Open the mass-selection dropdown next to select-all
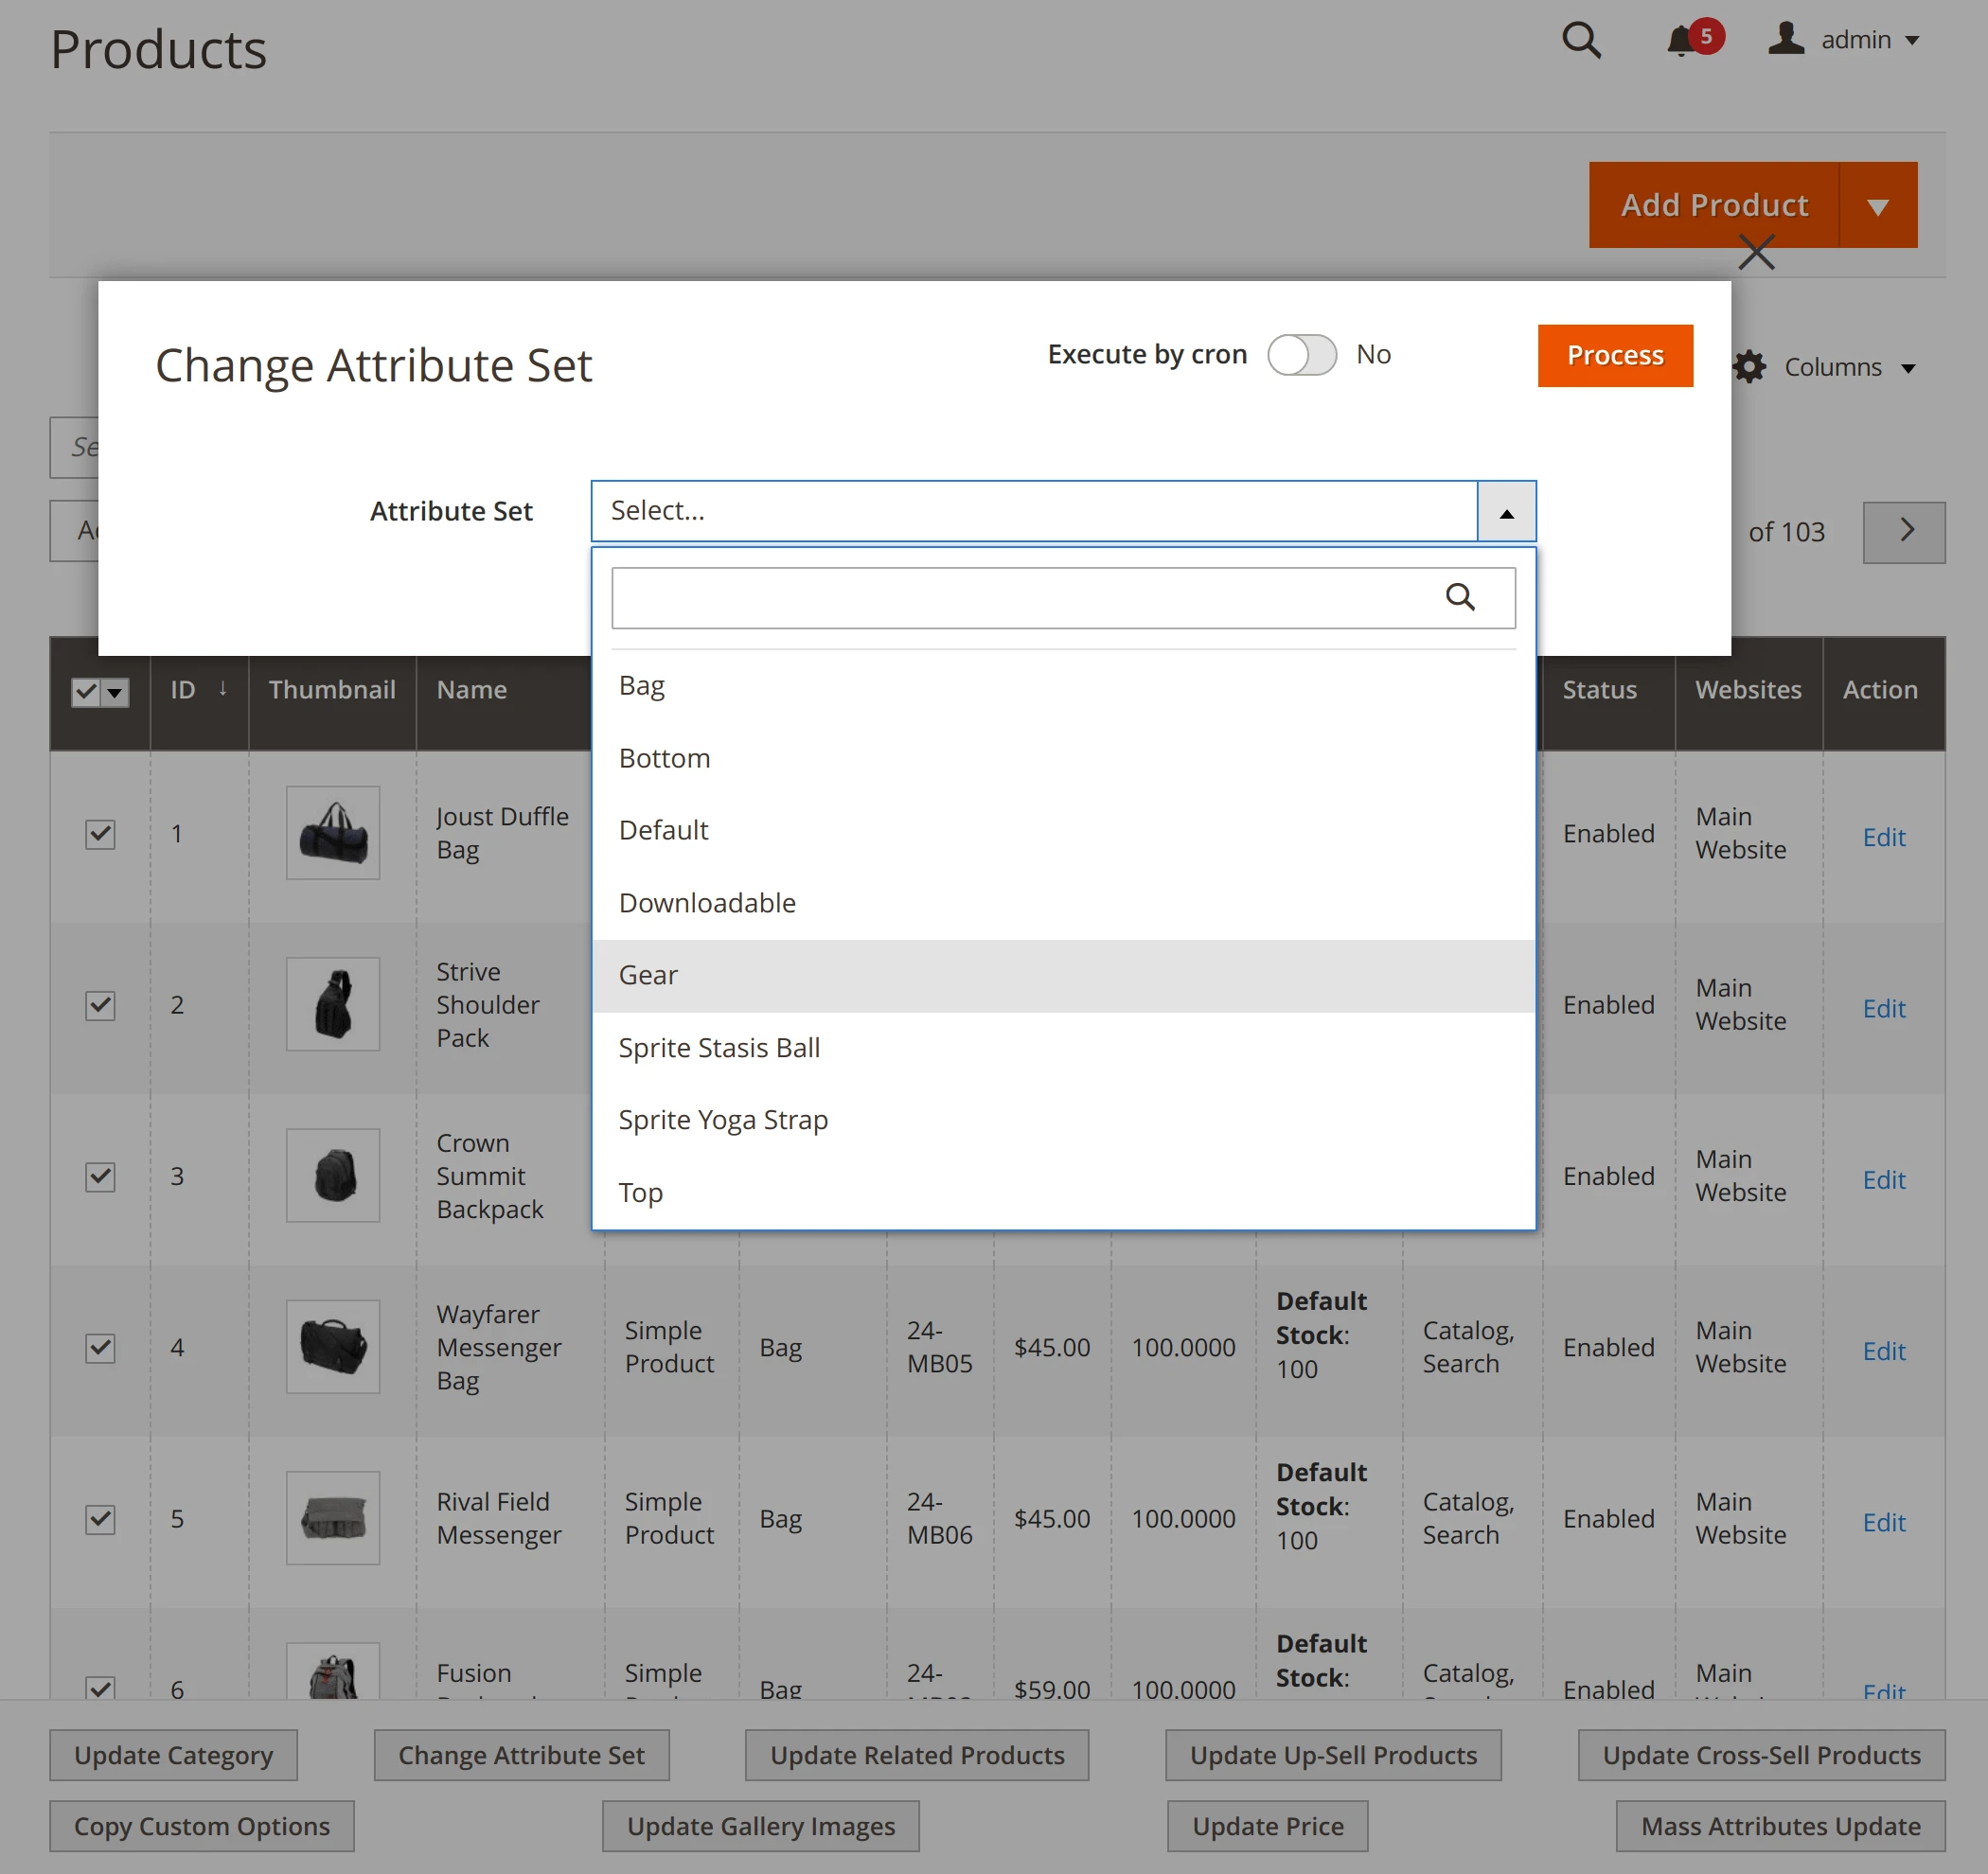The height and width of the screenshot is (1874, 1988). pos(114,693)
